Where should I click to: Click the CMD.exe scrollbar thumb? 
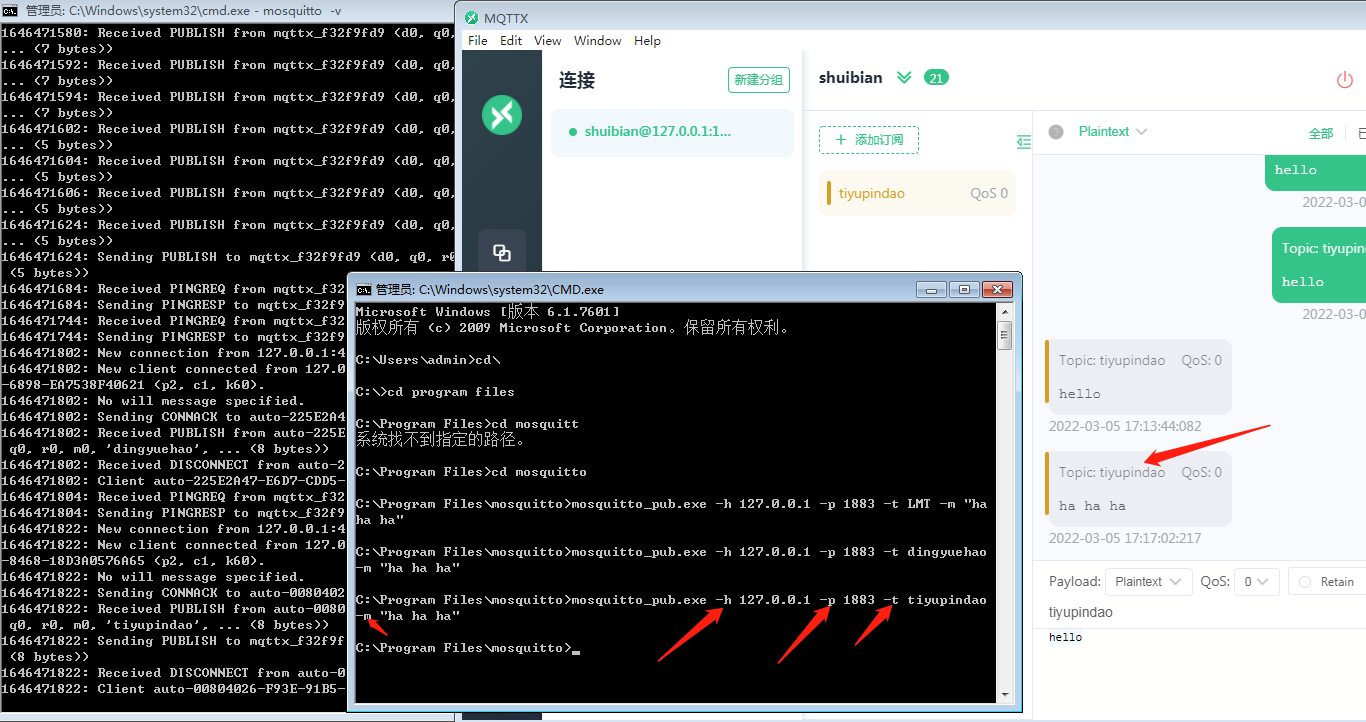pos(1005,336)
